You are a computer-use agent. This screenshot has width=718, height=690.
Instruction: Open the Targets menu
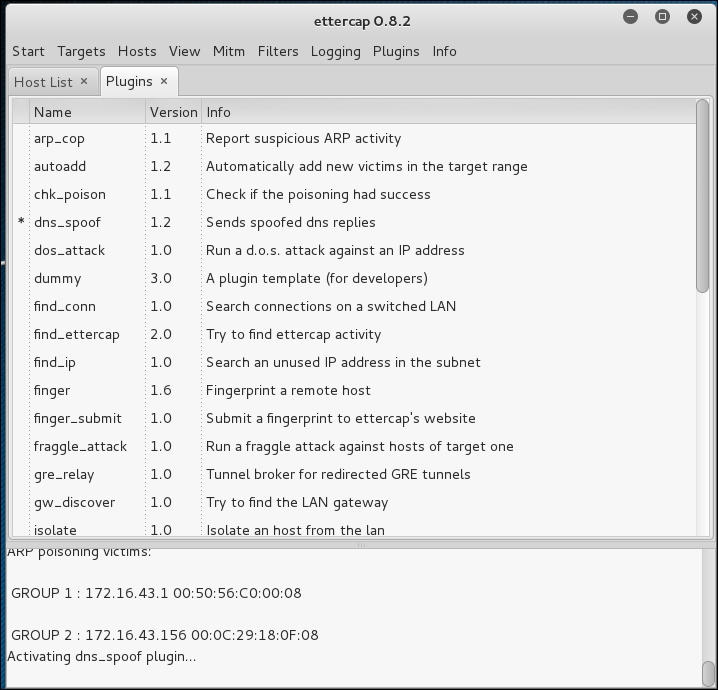click(x=82, y=51)
